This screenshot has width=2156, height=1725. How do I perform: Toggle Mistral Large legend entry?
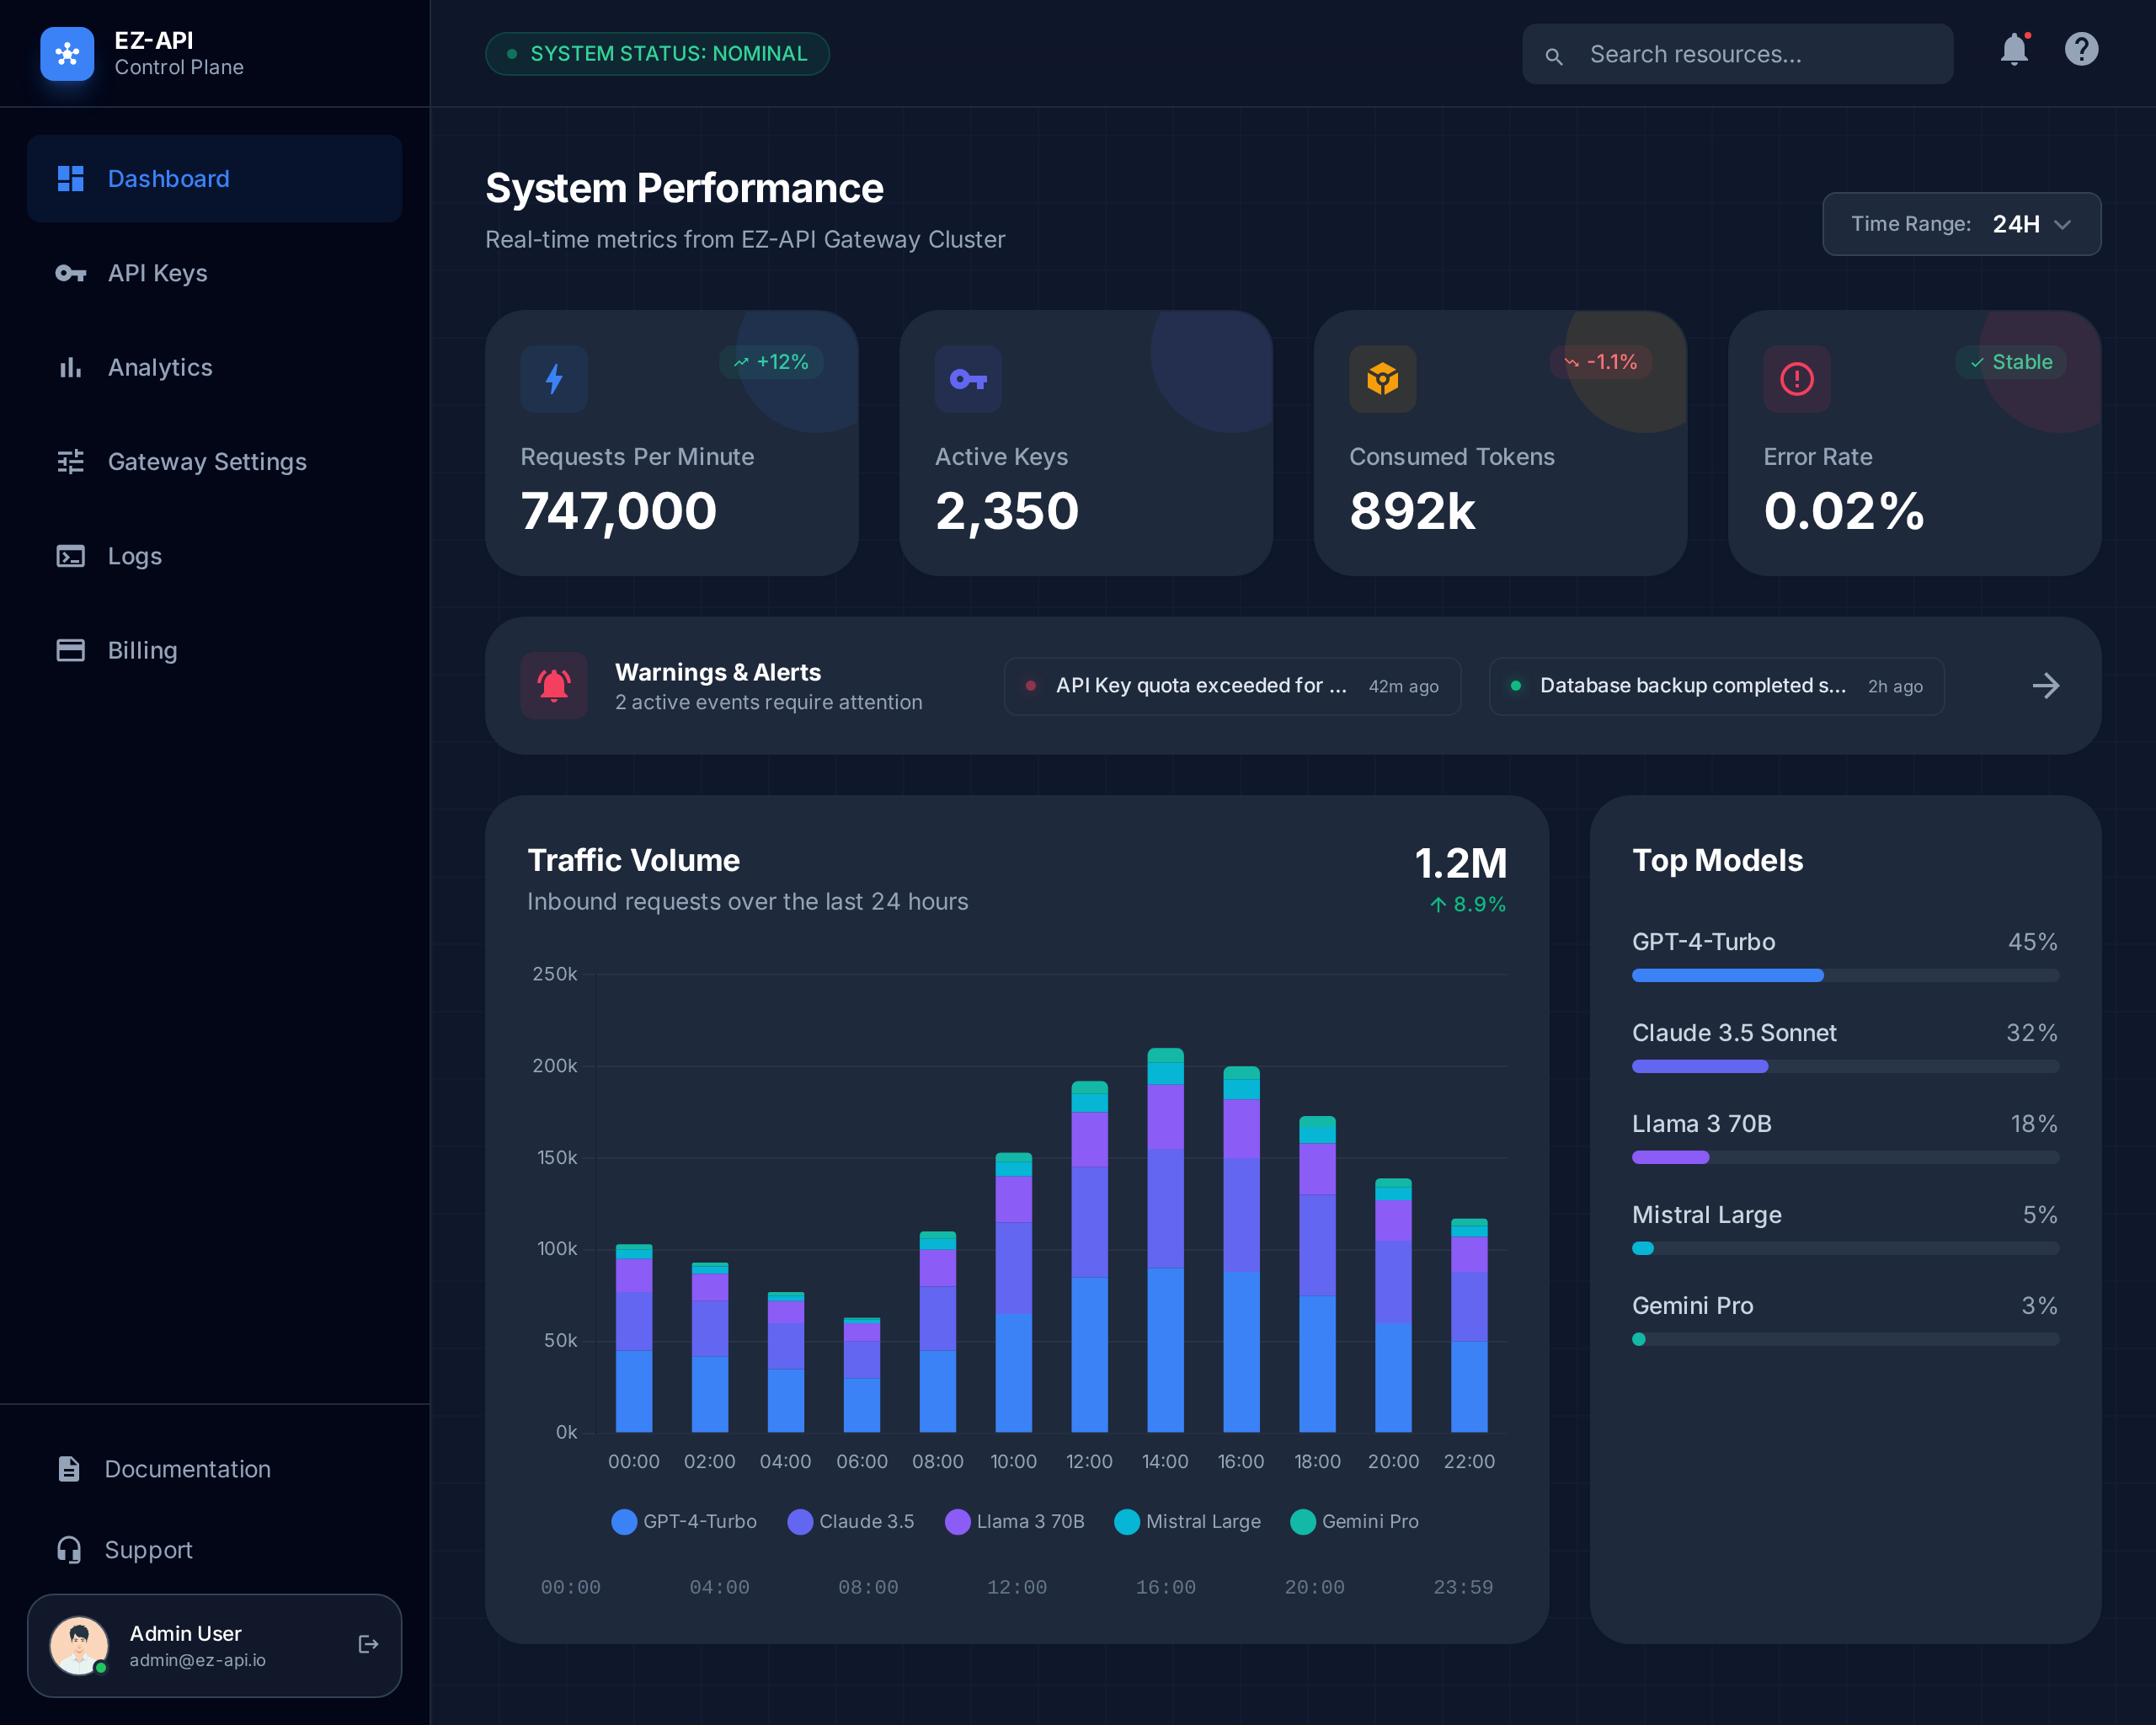click(x=1188, y=1521)
